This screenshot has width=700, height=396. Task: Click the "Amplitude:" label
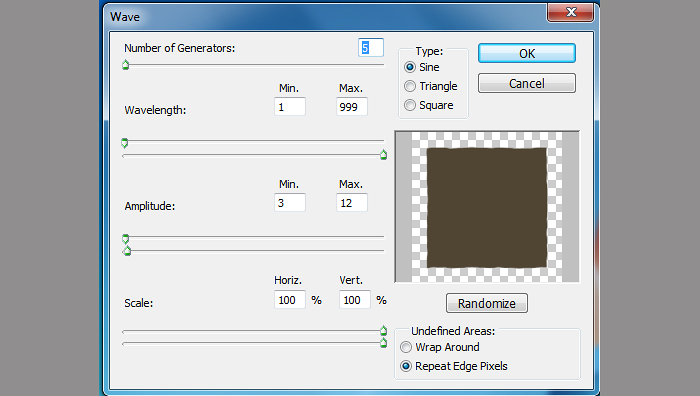click(150, 206)
